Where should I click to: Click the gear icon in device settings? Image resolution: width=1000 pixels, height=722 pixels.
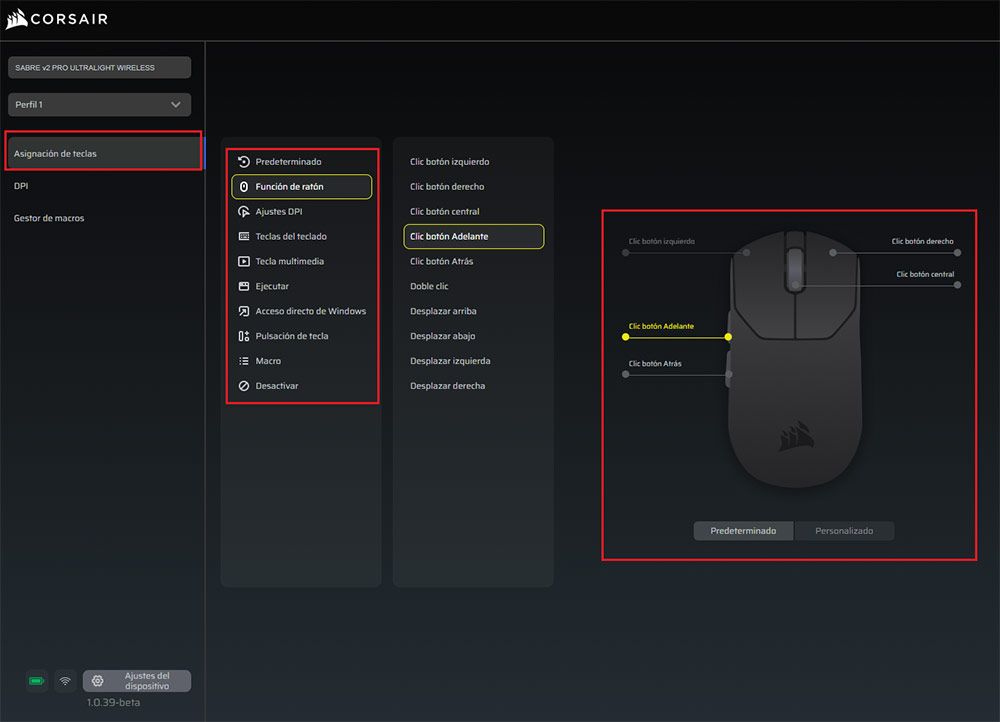click(x=98, y=681)
